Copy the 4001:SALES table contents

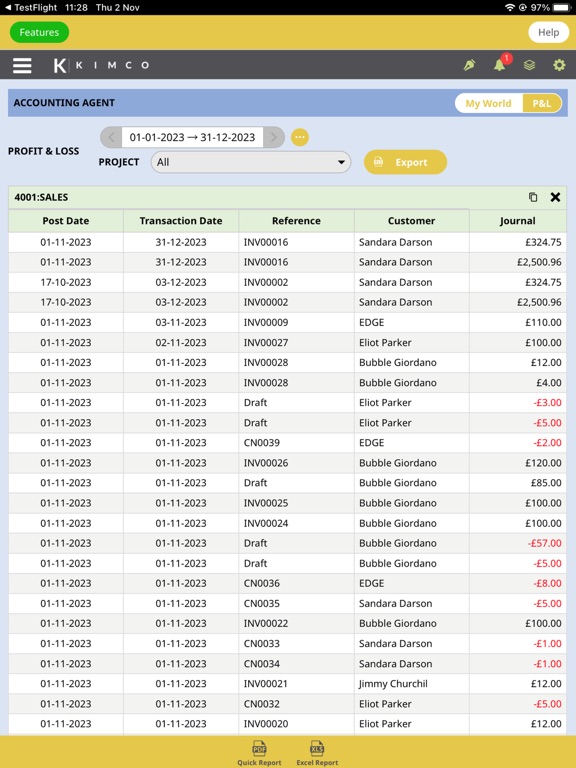[533, 197]
